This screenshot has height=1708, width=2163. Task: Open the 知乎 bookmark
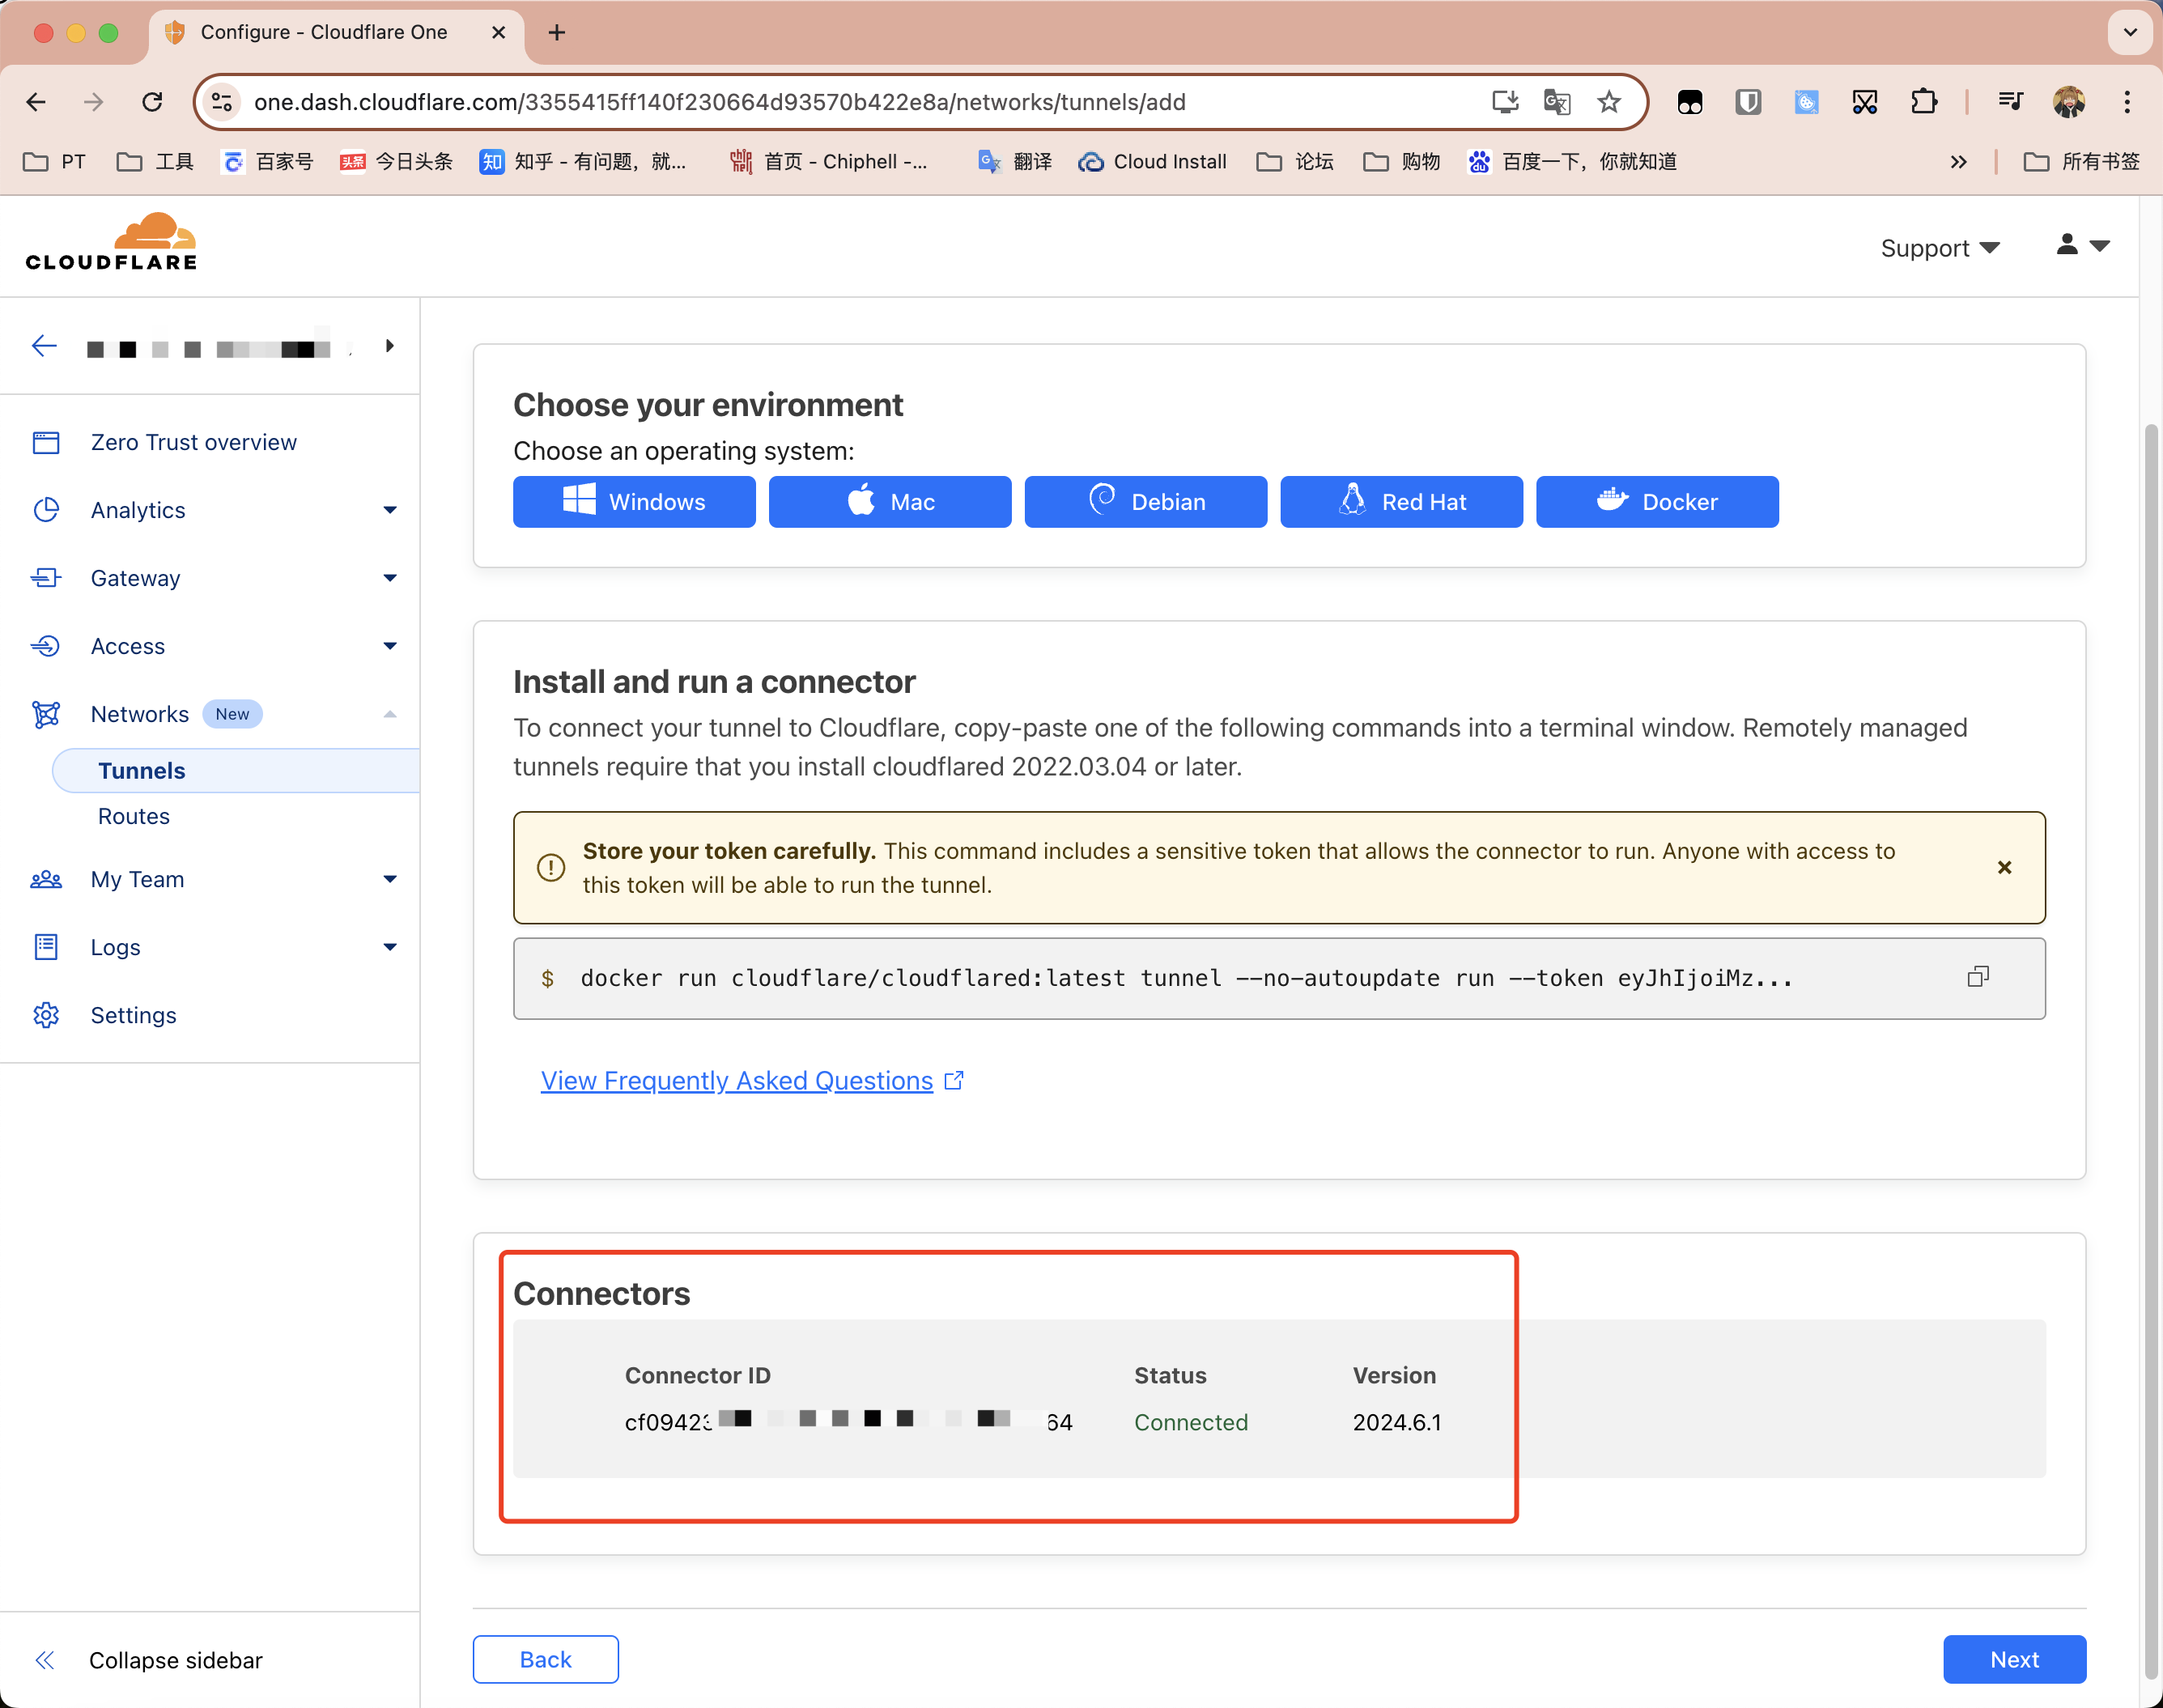[x=583, y=162]
